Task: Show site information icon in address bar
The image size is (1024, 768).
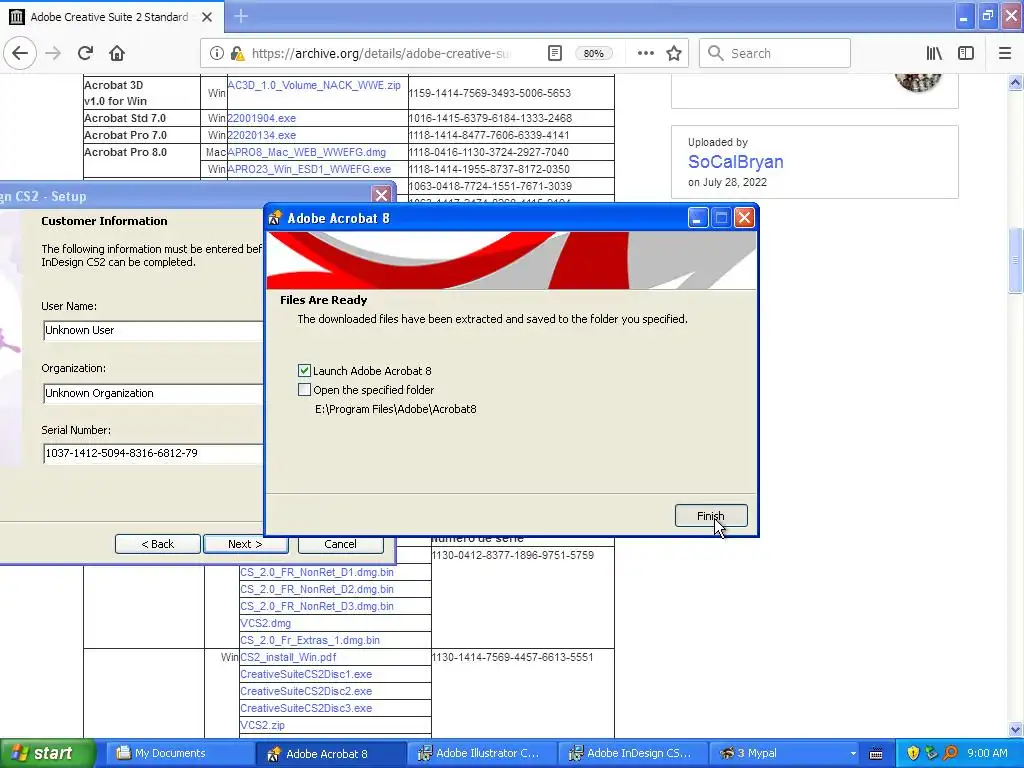Action: coord(216,53)
